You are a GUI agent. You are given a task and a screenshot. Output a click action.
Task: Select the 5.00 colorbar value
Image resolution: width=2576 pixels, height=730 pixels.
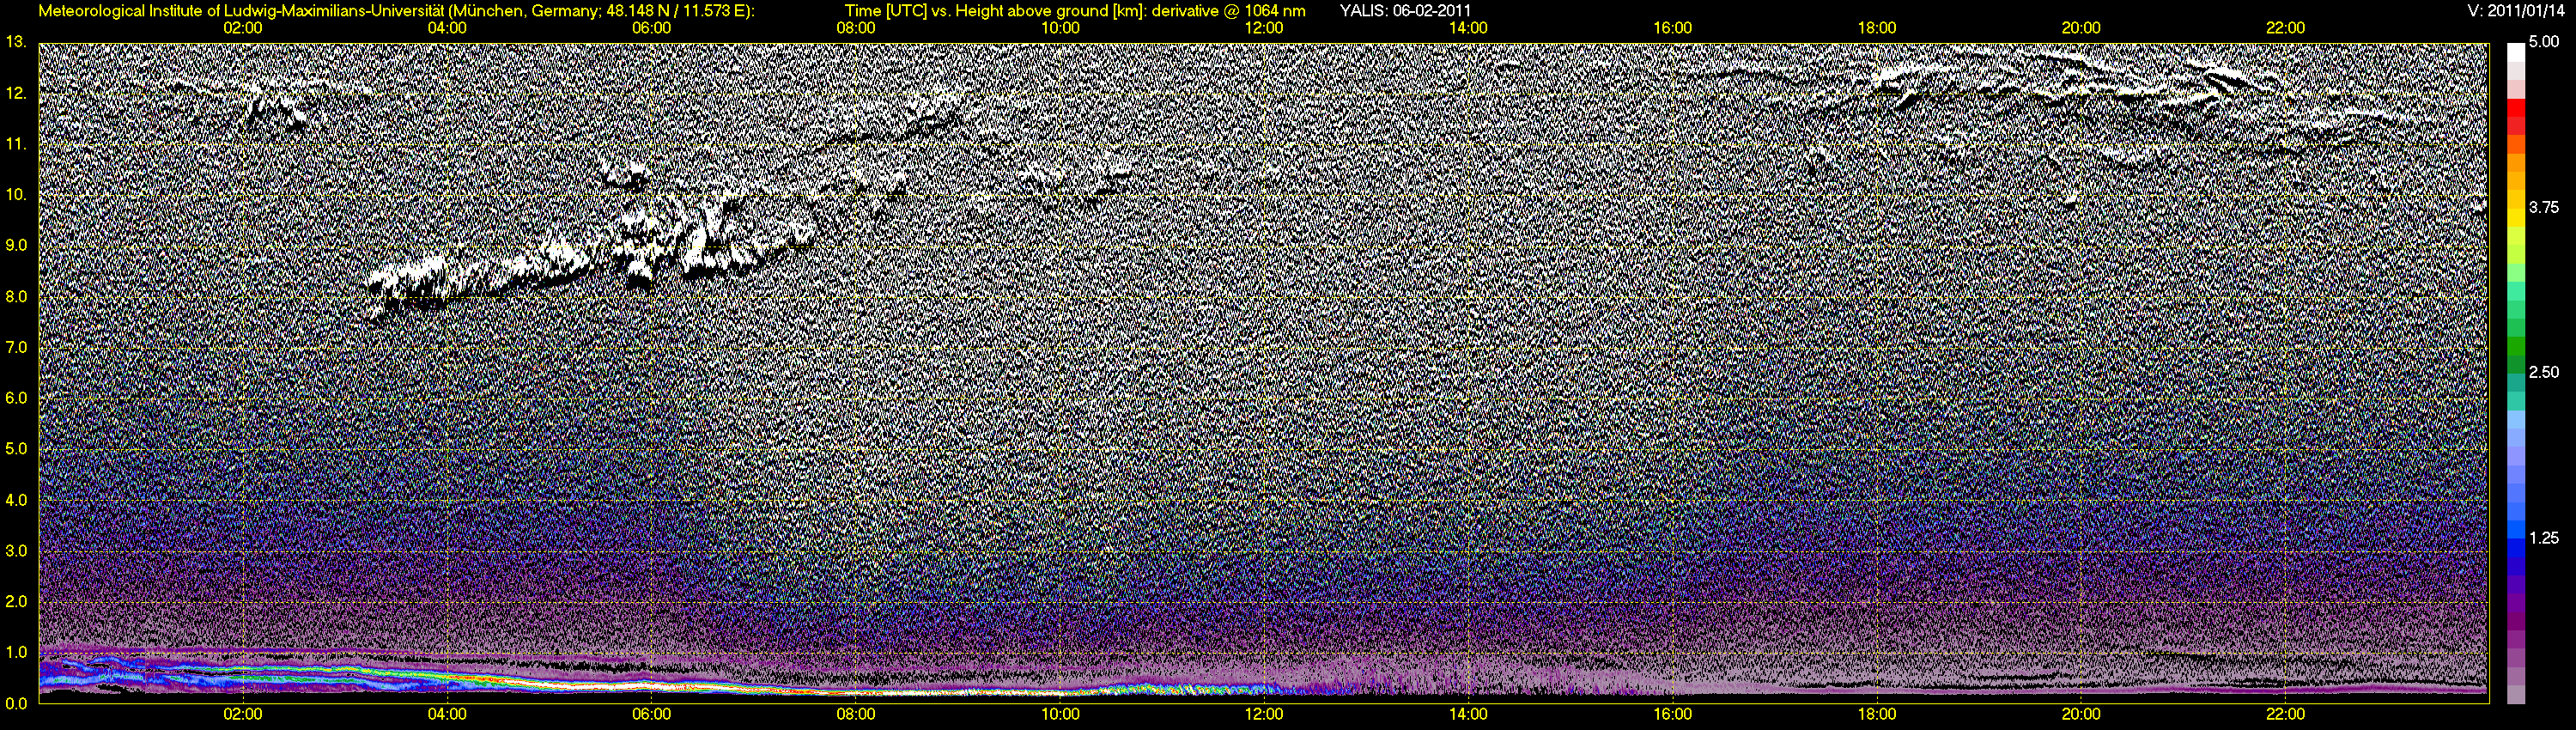[x=2544, y=42]
